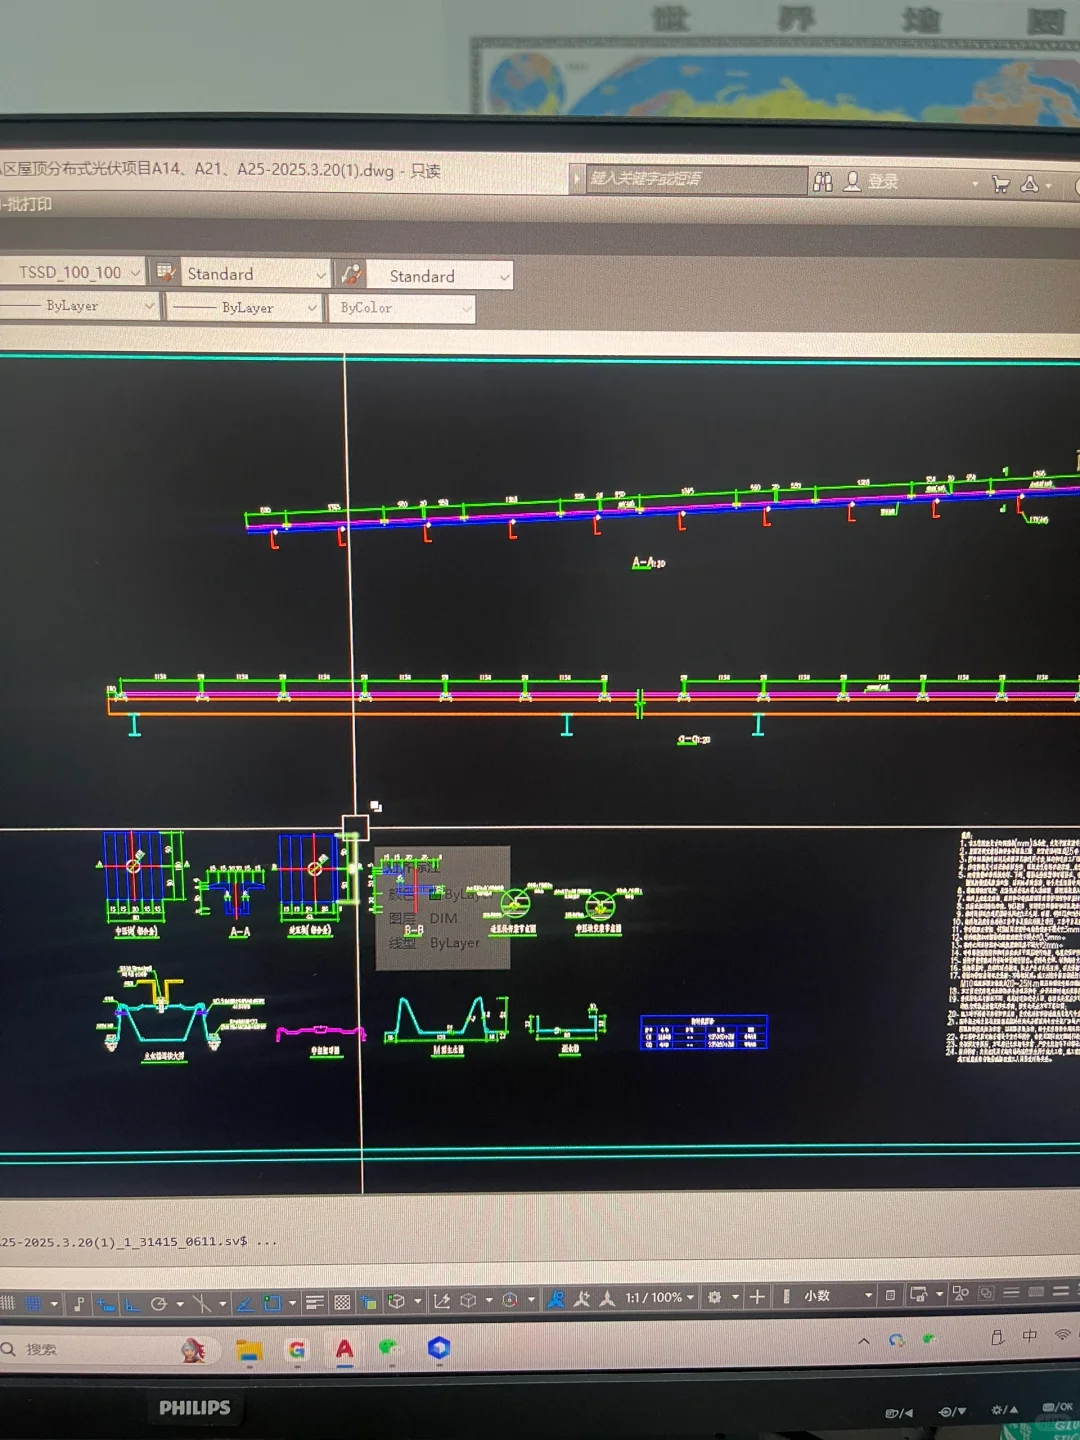The width and height of the screenshot is (1080, 1440).
Task: Toggle object snap tracking icon
Action: (x=244, y=1304)
